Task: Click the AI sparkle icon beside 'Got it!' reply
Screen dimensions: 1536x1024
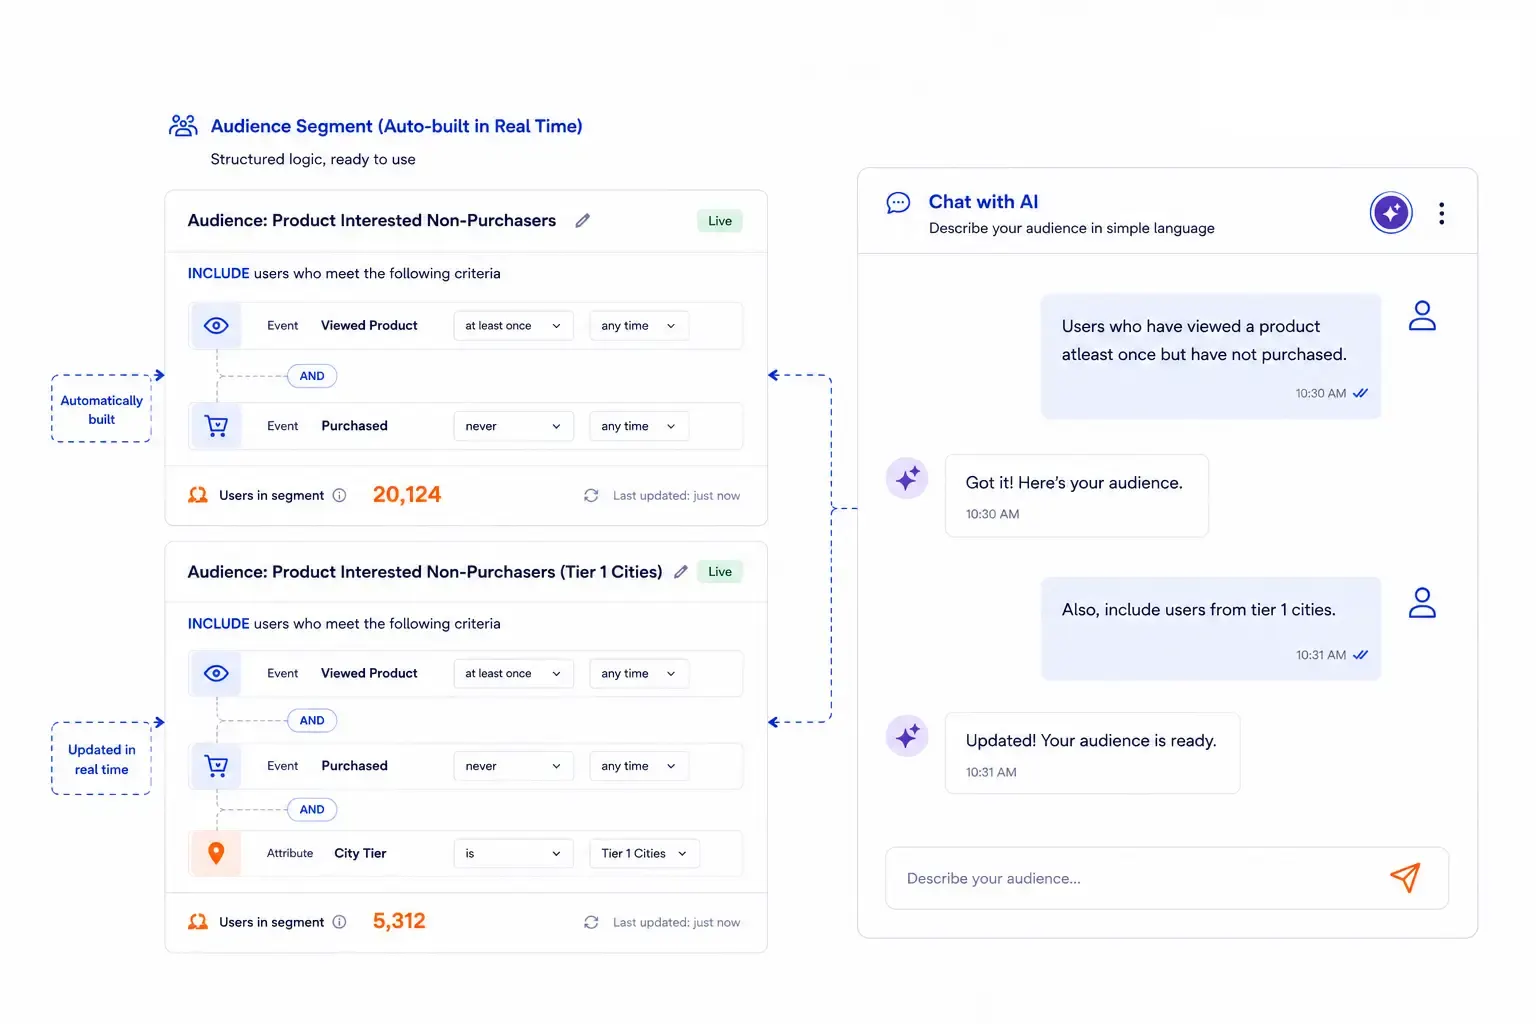Action: (907, 478)
